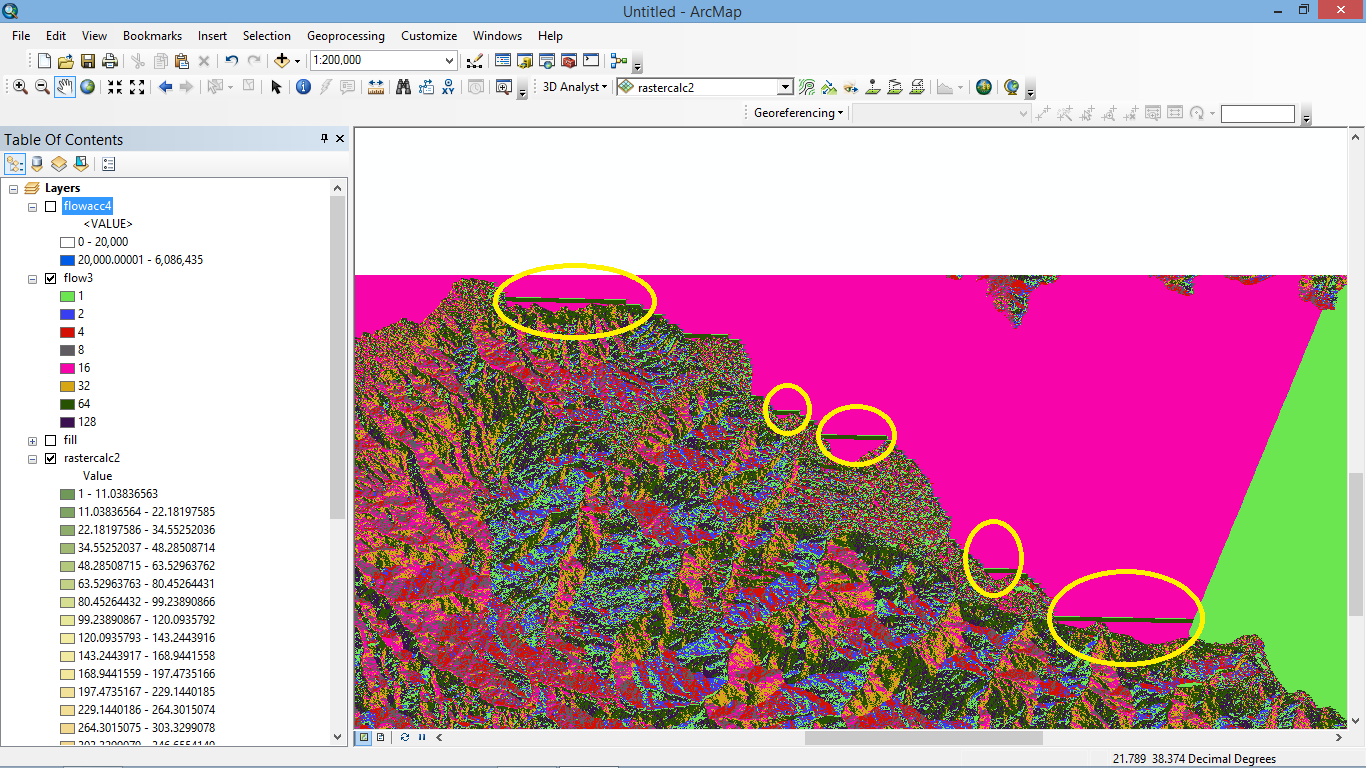
Task: Select the Select Elements arrow tool
Action: tap(276, 87)
